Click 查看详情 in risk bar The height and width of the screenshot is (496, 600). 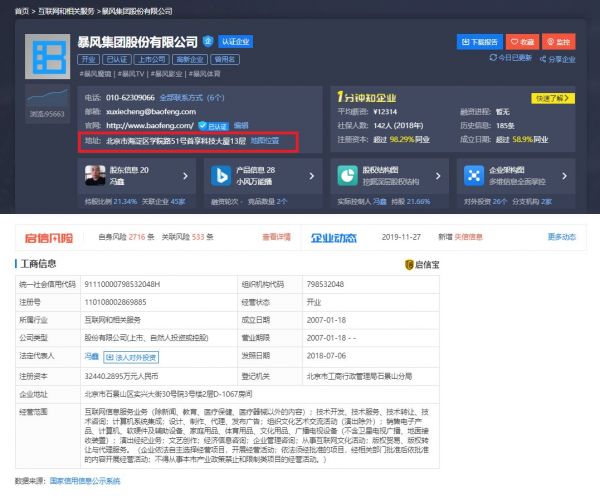276,237
